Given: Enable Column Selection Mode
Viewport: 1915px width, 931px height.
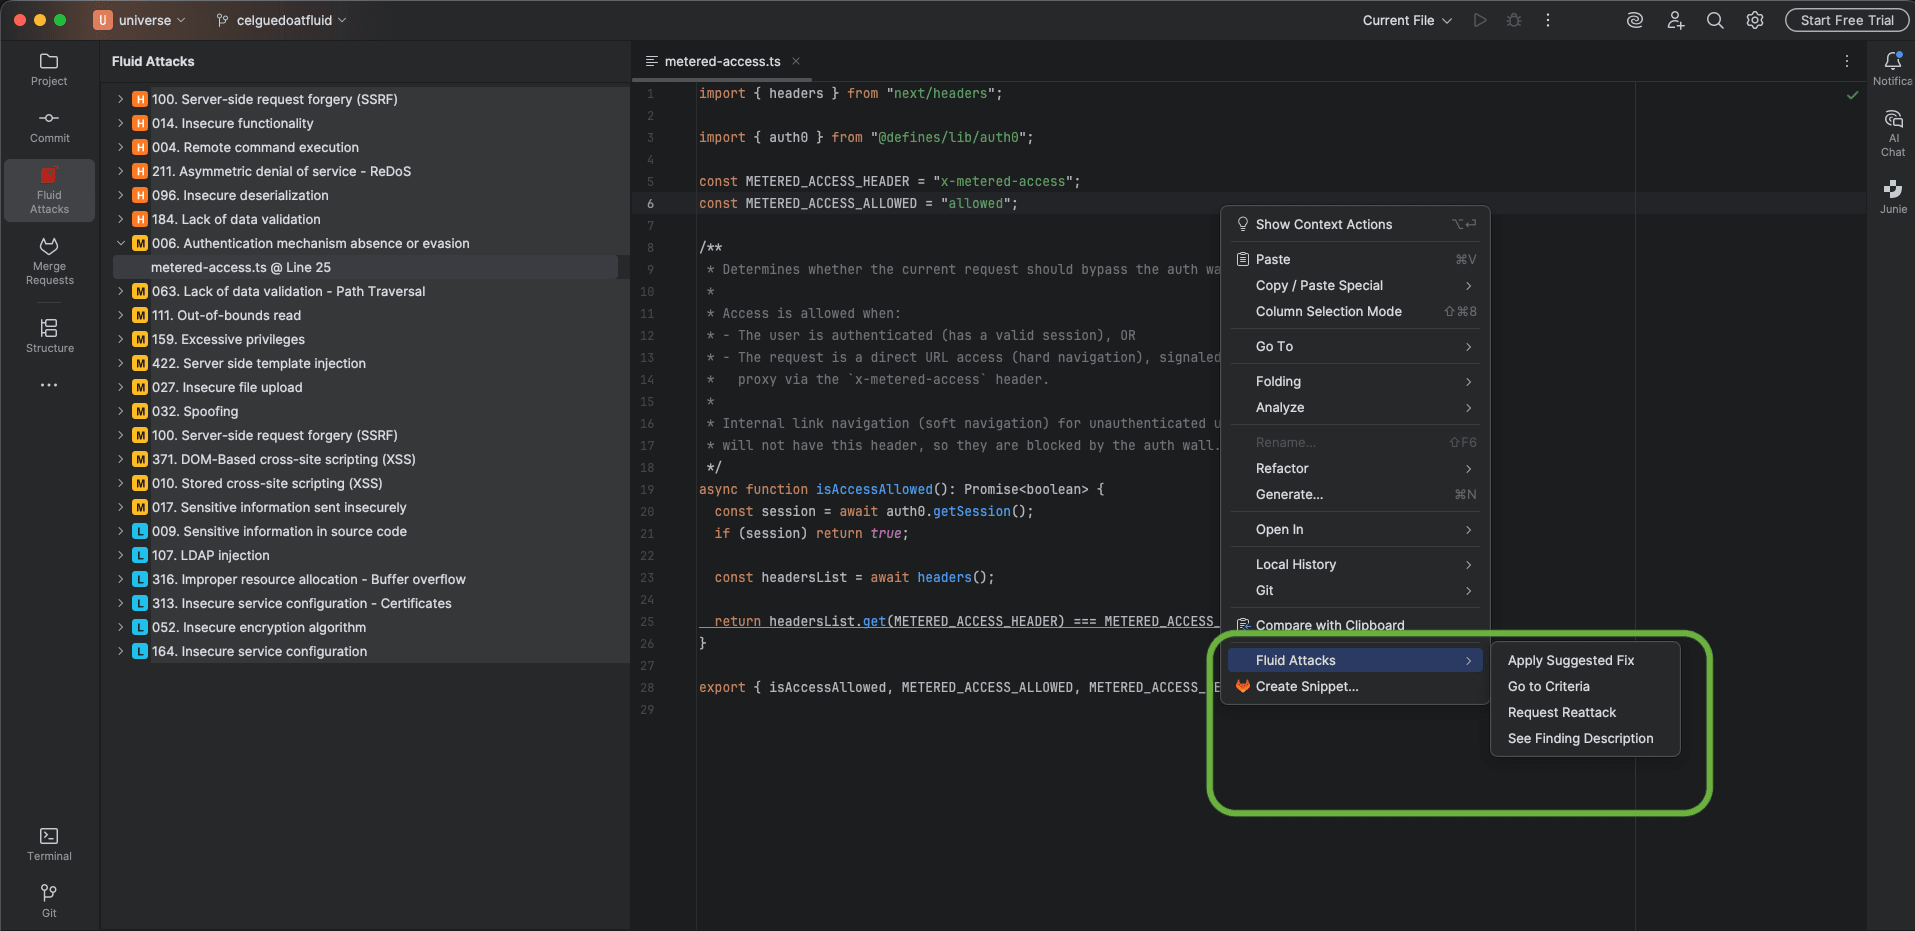Looking at the screenshot, I should (x=1355, y=311).
